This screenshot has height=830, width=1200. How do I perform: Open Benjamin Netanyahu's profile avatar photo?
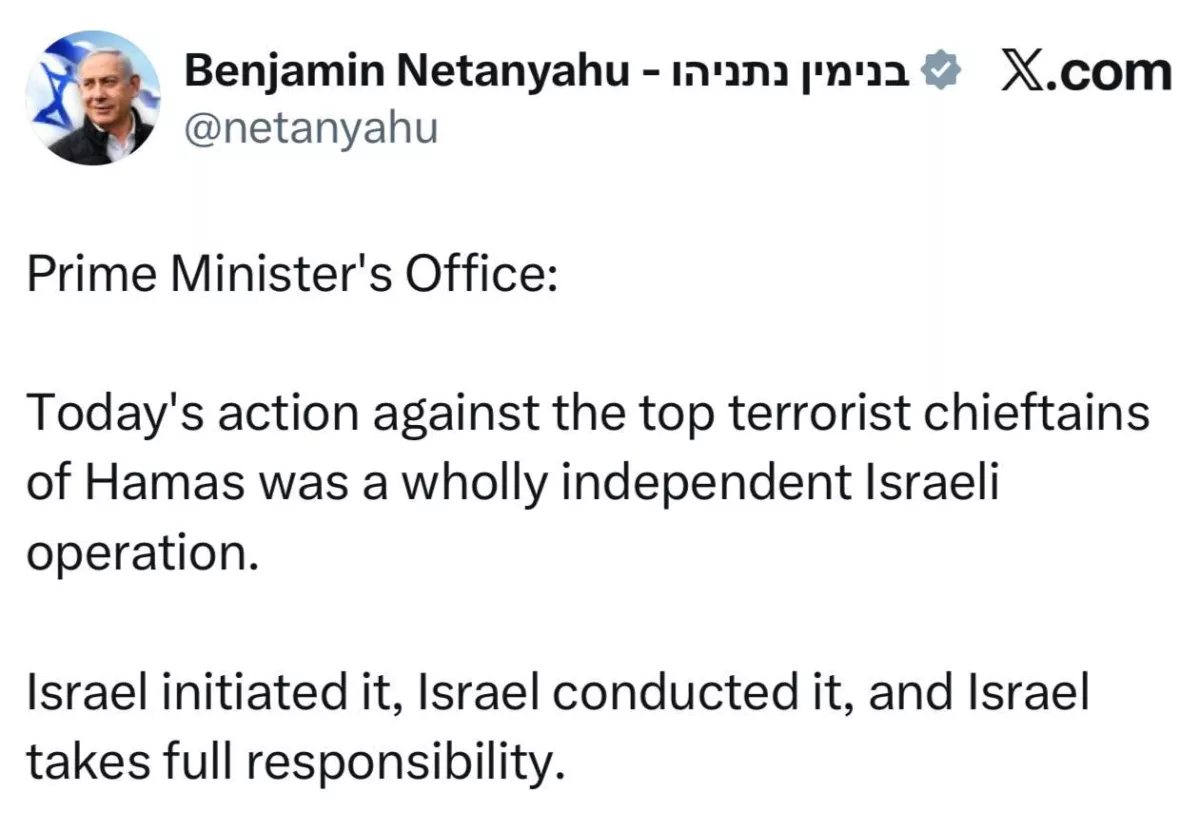[93, 97]
